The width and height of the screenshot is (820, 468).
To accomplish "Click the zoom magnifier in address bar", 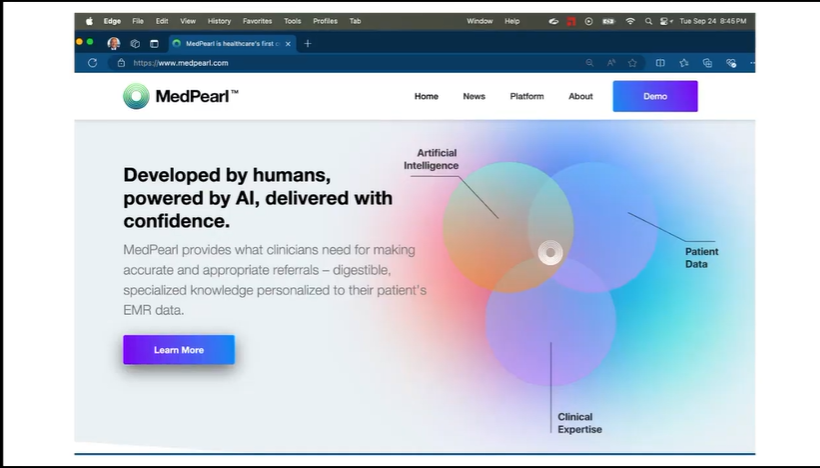I will (590, 62).
